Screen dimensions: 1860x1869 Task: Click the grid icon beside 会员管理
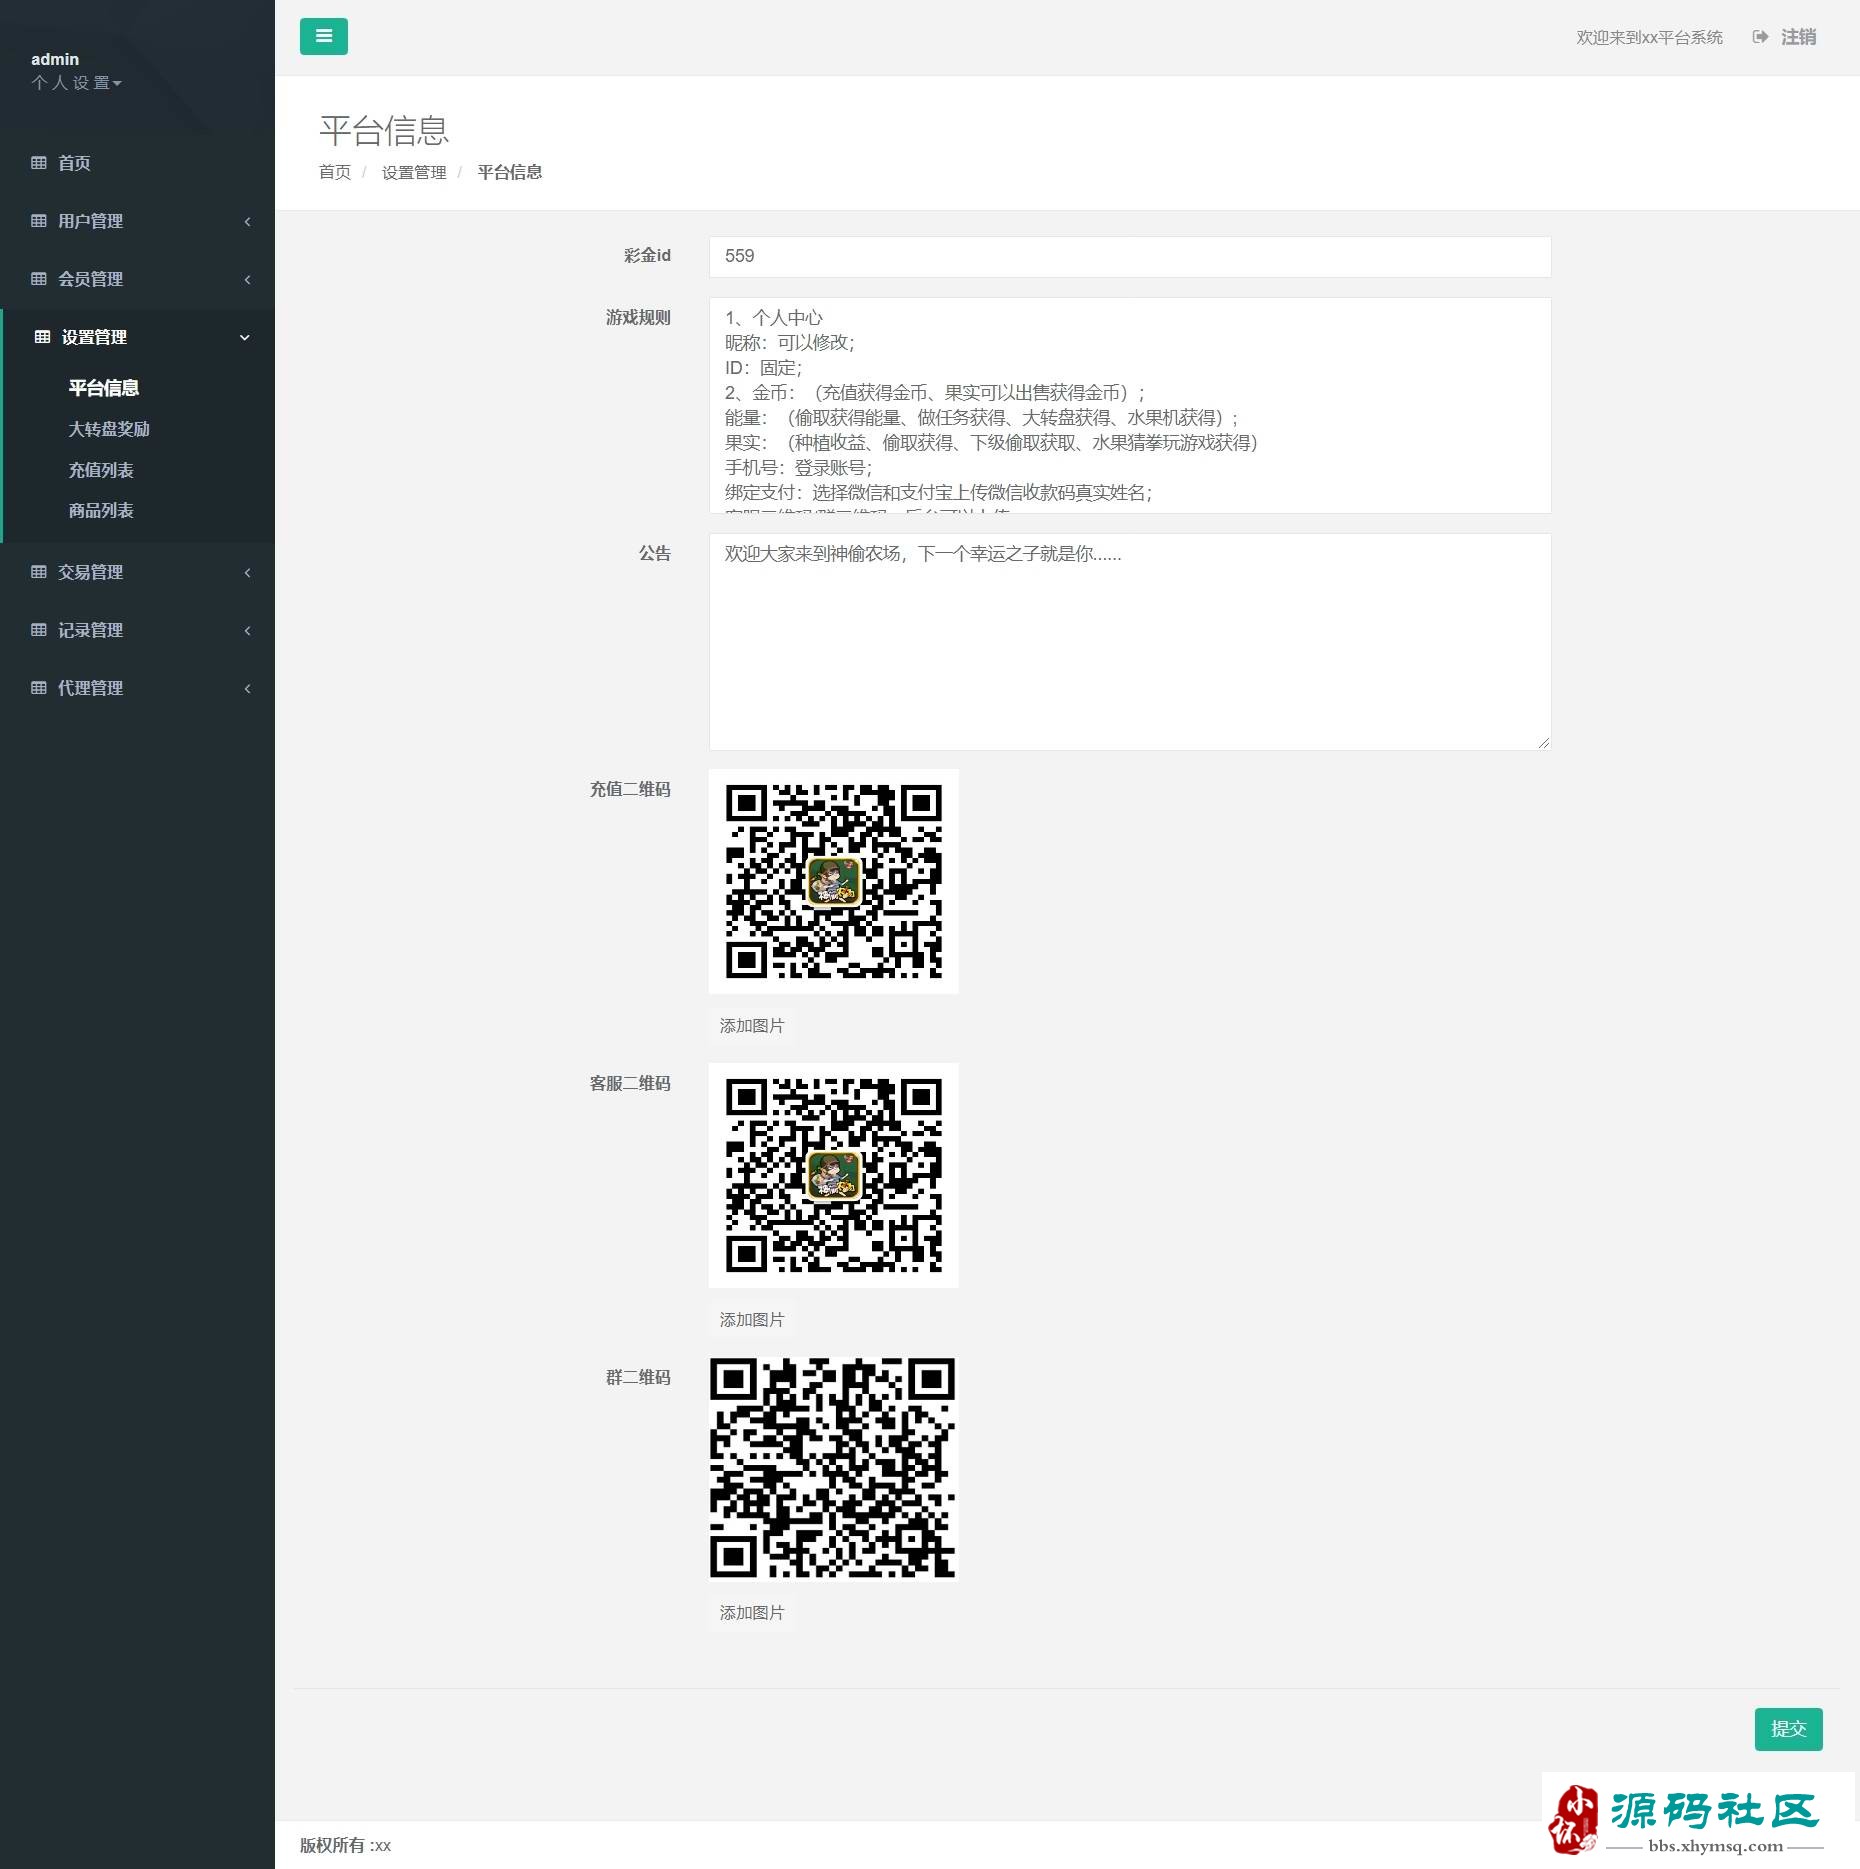pos(39,279)
